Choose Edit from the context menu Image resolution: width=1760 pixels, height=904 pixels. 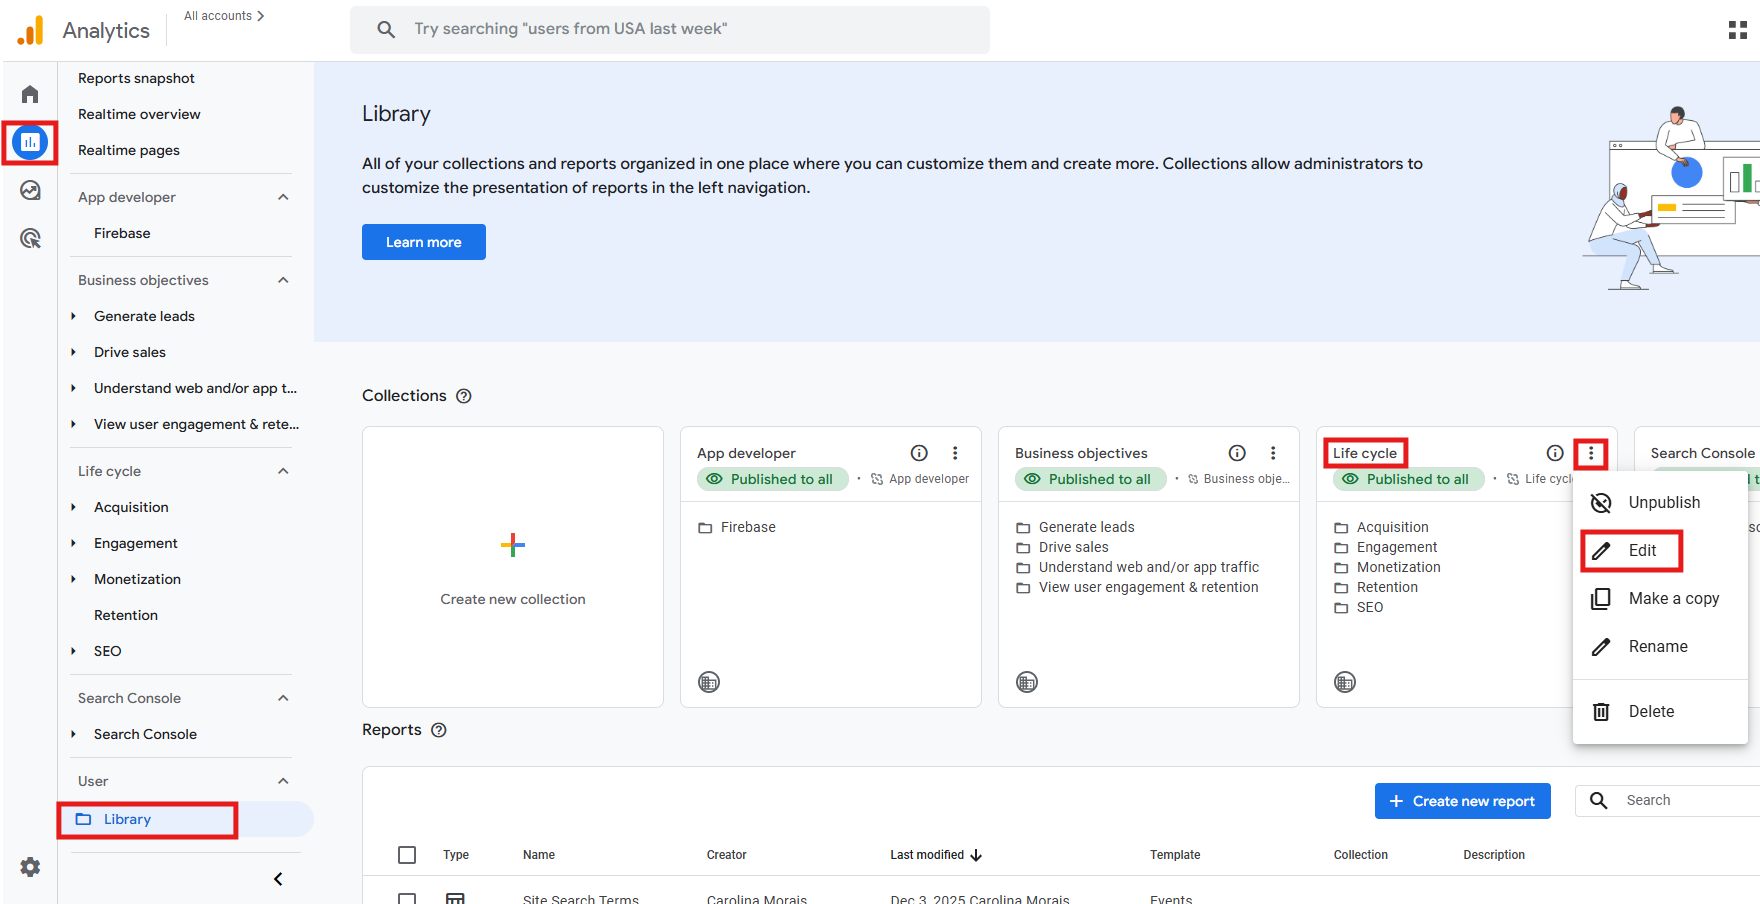coord(1660,550)
